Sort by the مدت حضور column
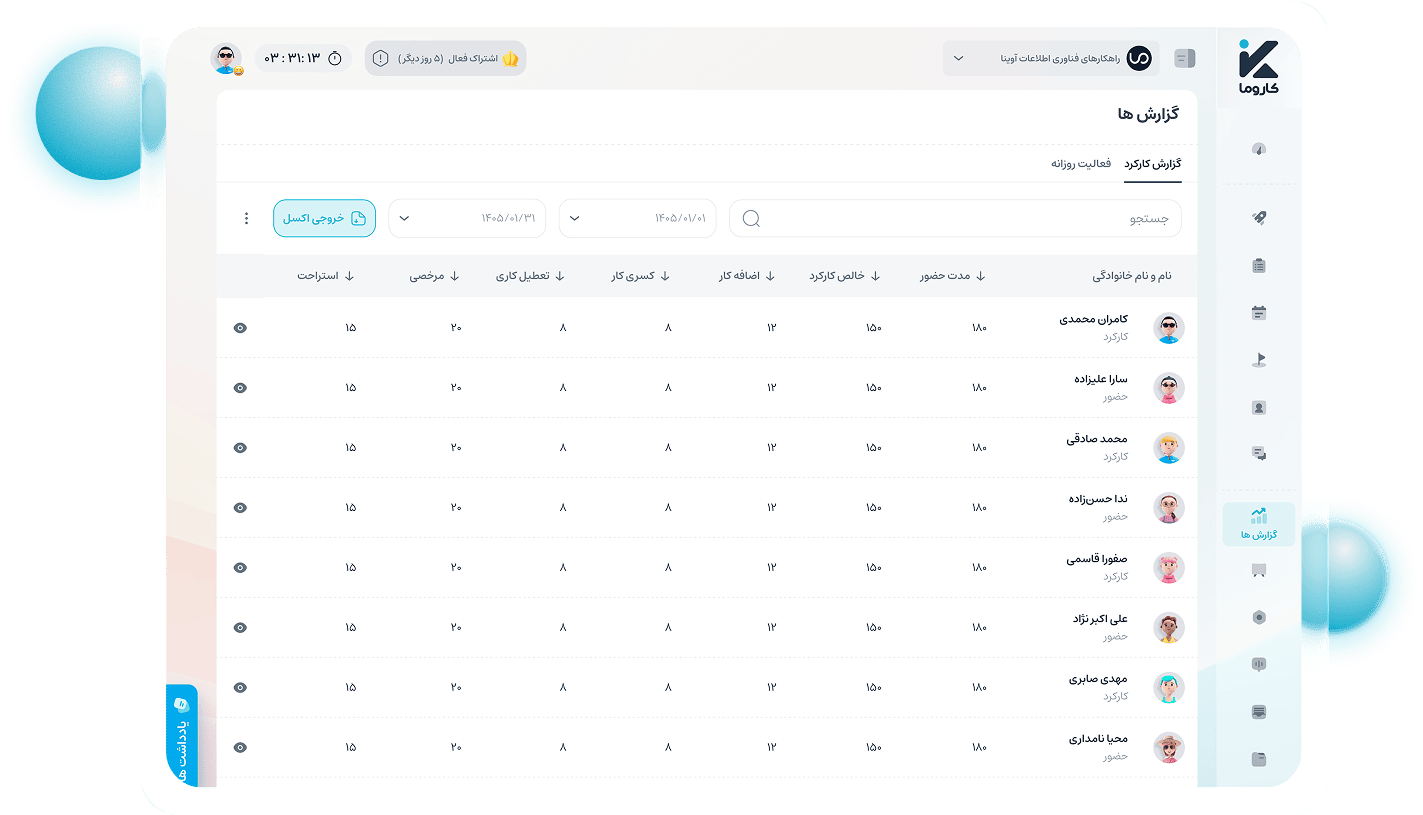The width and height of the screenshot is (1423, 815). pyautogui.click(x=953, y=276)
